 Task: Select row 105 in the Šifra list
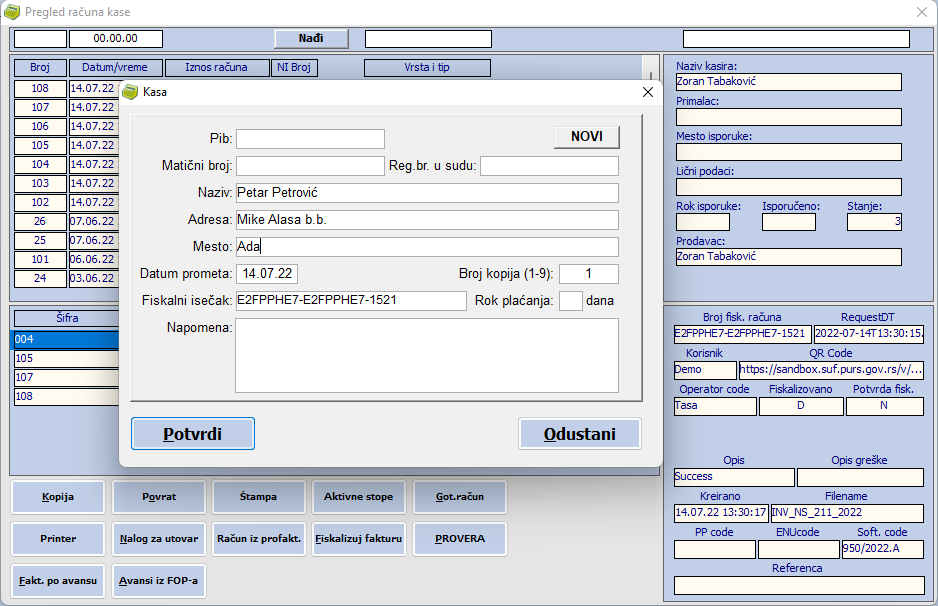tap(65, 359)
